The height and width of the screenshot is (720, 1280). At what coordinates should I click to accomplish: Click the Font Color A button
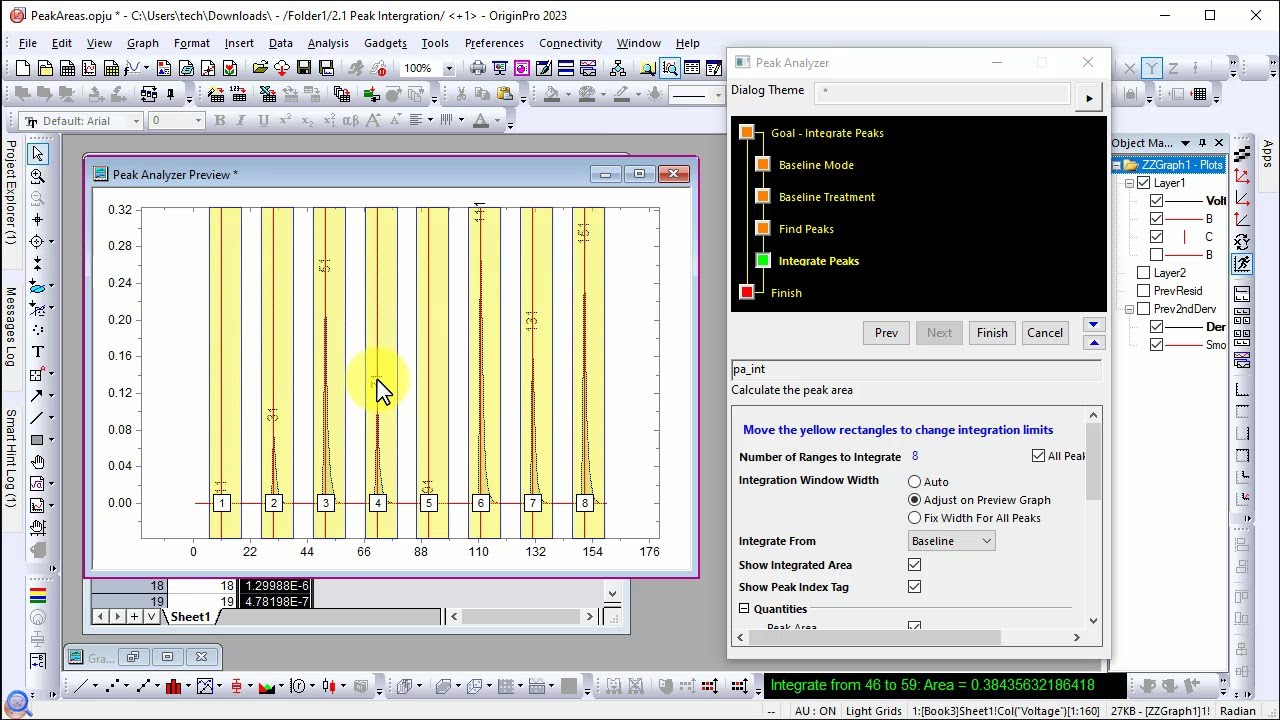pyautogui.click(x=481, y=121)
